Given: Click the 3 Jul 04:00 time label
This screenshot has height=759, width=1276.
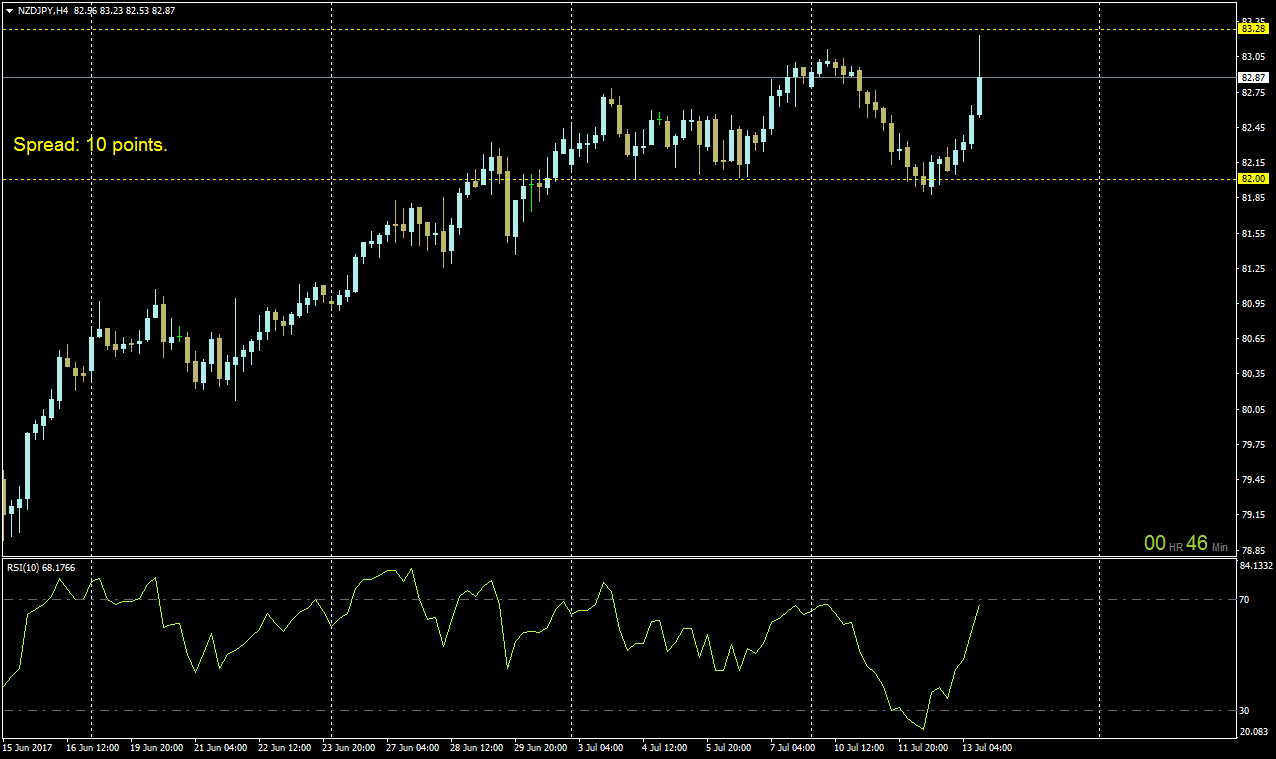Looking at the screenshot, I should point(602,747).
